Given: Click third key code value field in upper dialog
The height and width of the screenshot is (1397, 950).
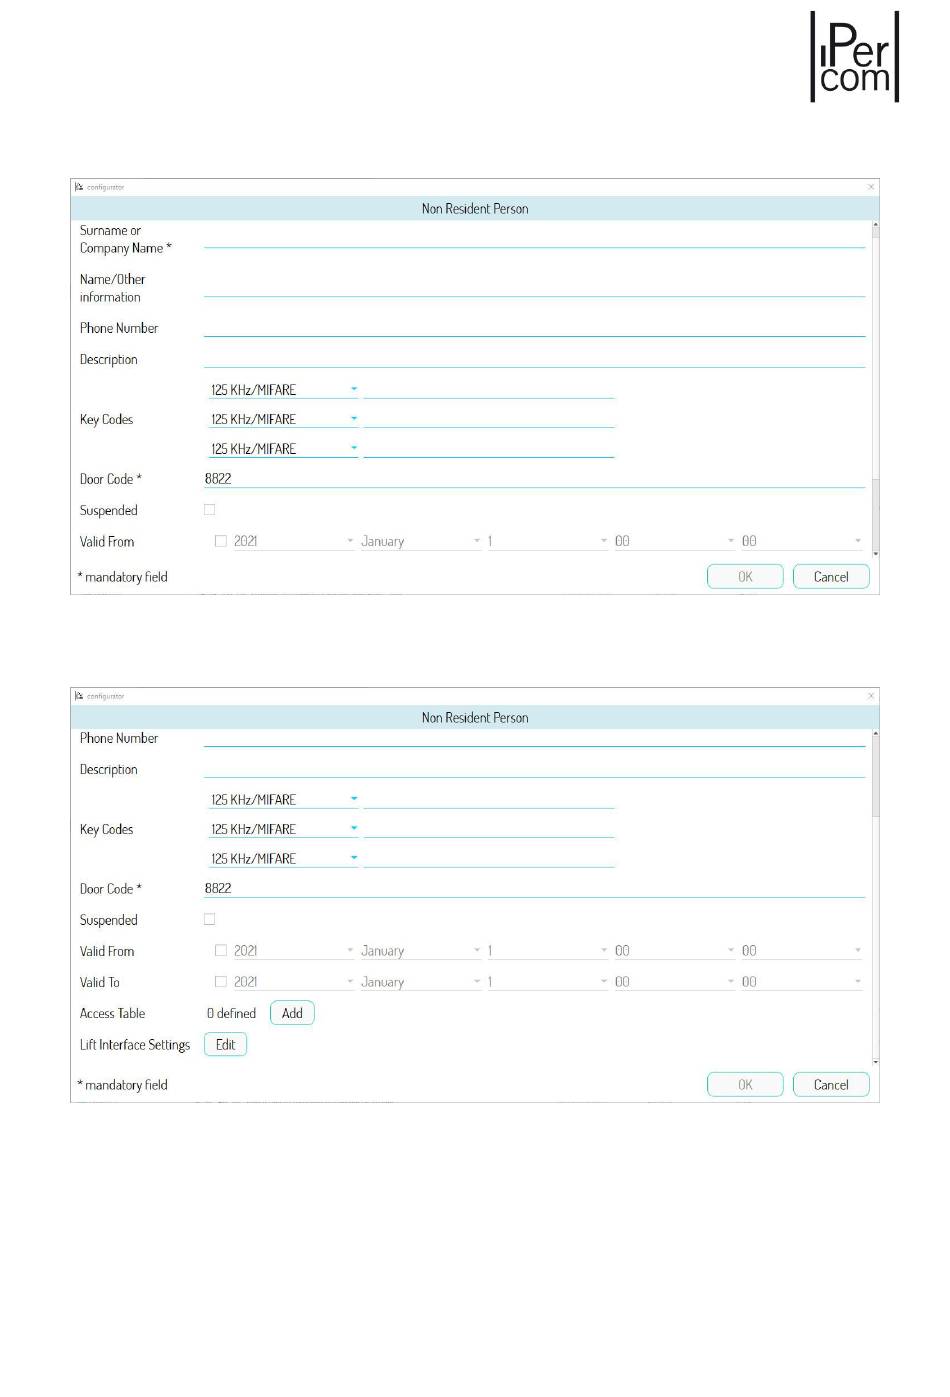Looking at the screenshot, I should tap(489, 448).
